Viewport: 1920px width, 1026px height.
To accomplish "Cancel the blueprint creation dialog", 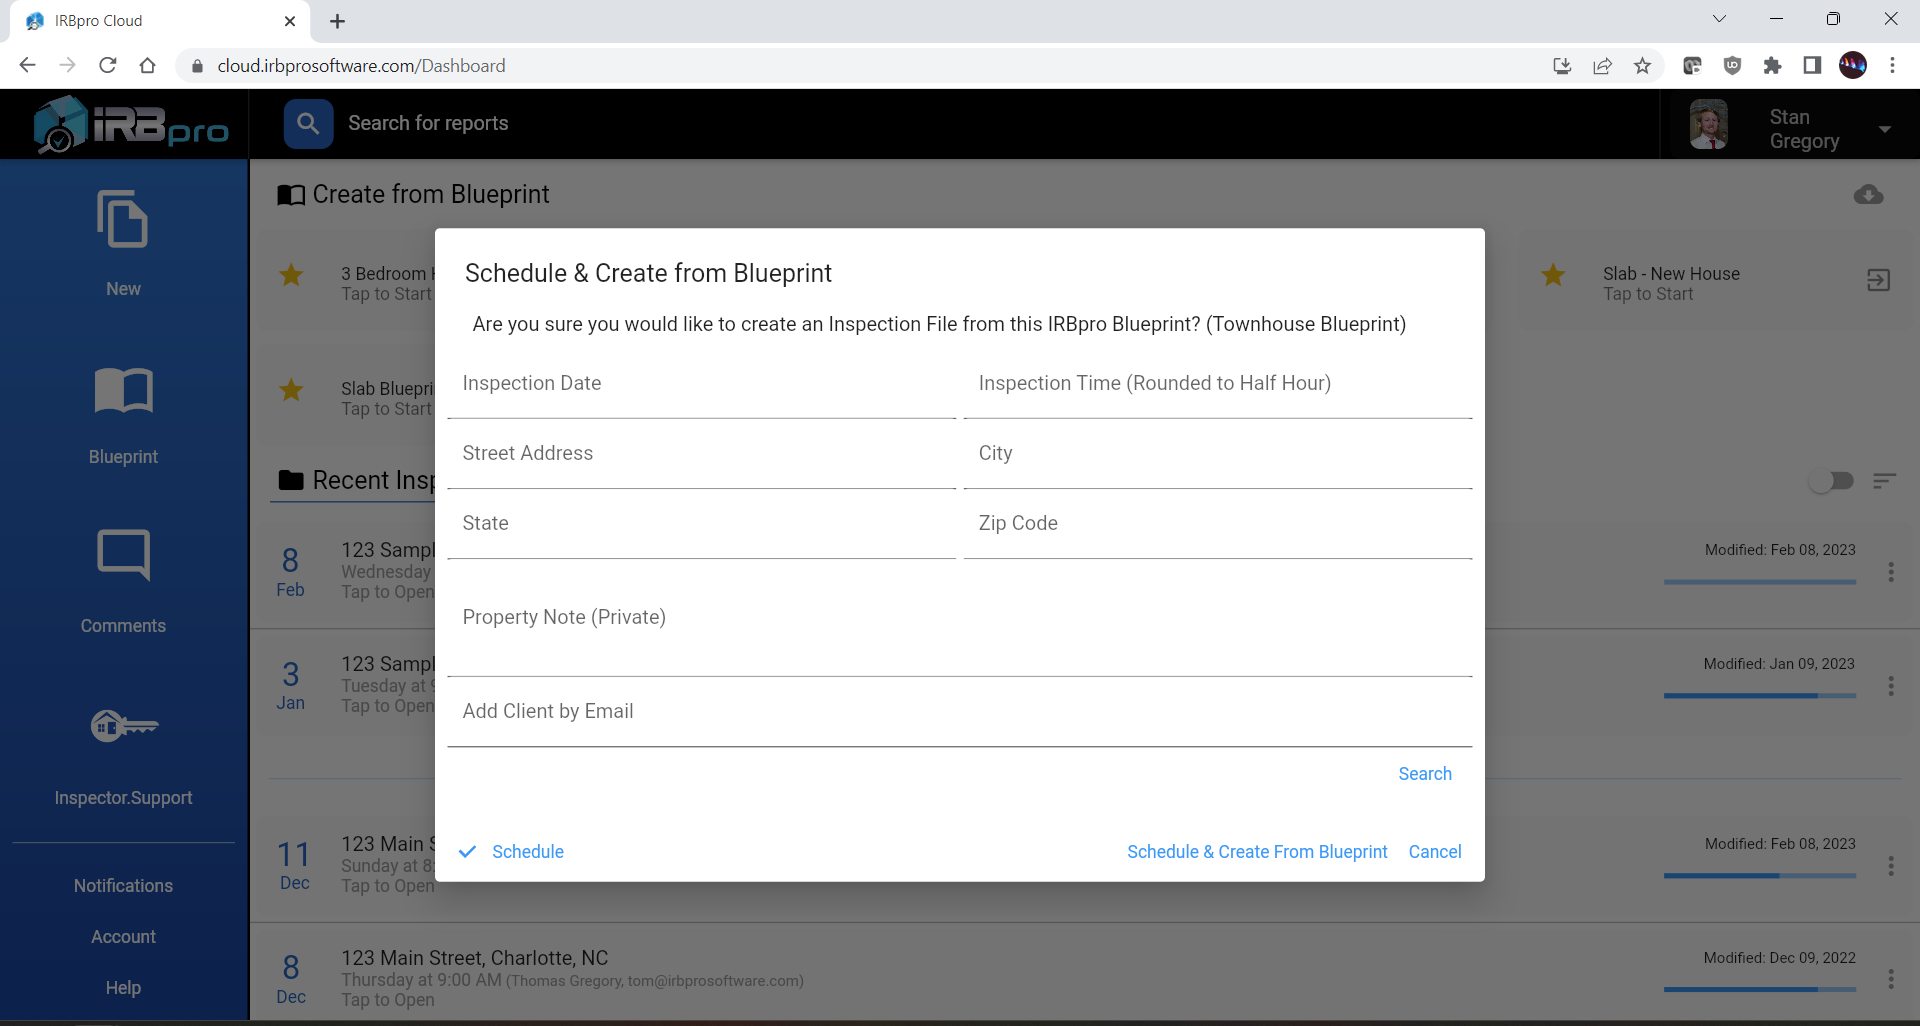I will (1435, 852).
